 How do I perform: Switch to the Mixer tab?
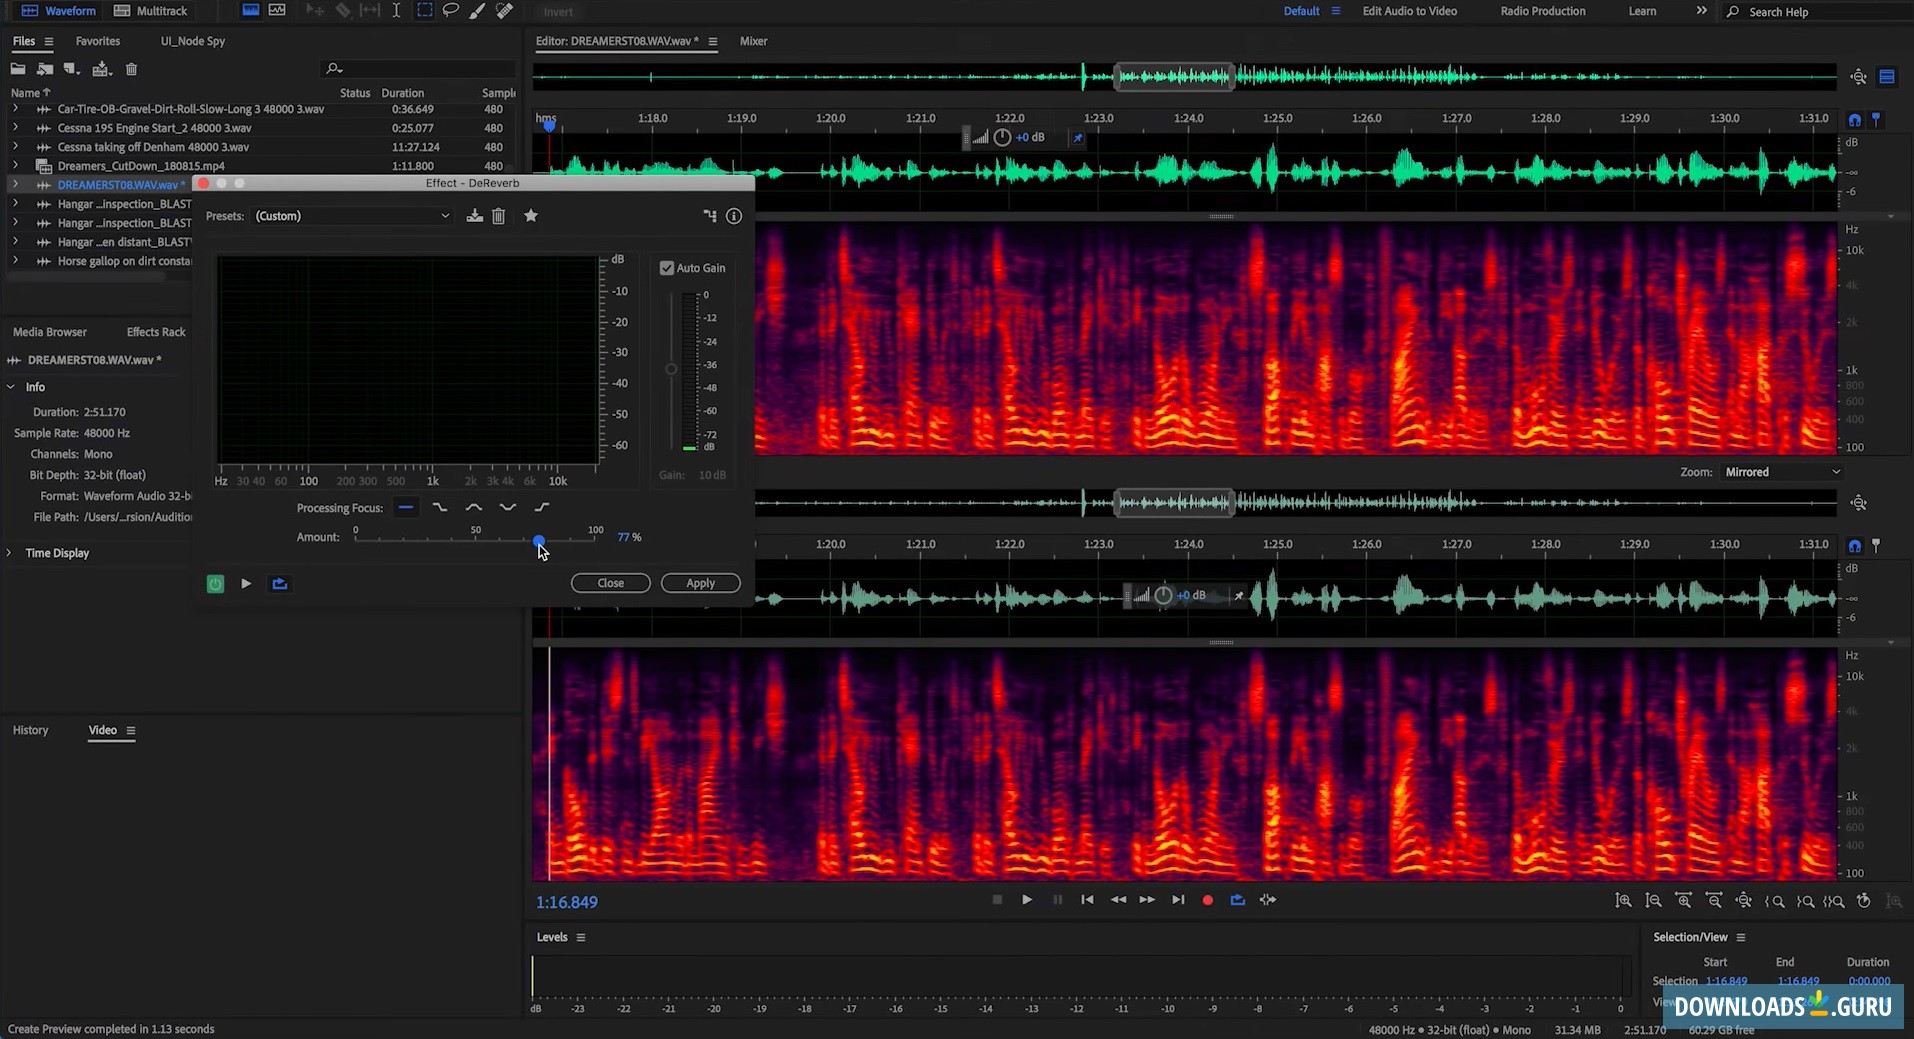pos(753,41)
